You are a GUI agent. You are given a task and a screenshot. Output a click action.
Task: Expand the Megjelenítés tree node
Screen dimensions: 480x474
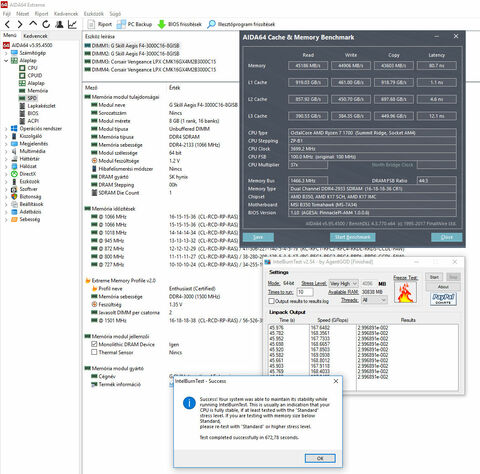[x=6, y=144]
